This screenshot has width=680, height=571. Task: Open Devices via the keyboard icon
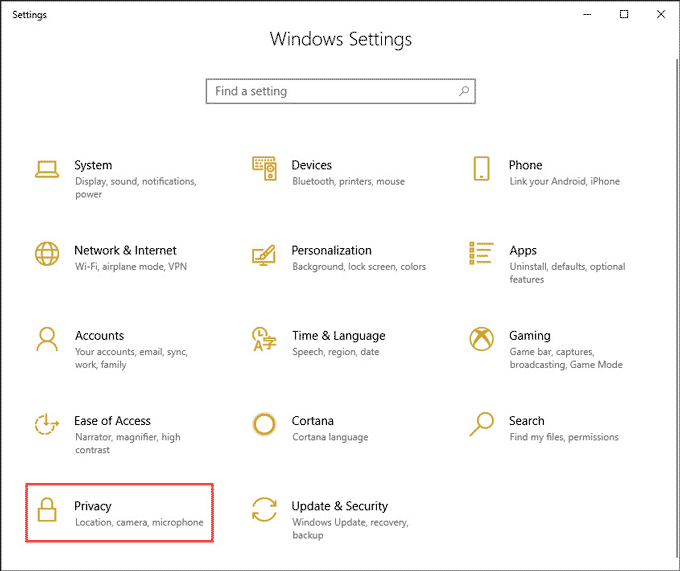point(264,169)
